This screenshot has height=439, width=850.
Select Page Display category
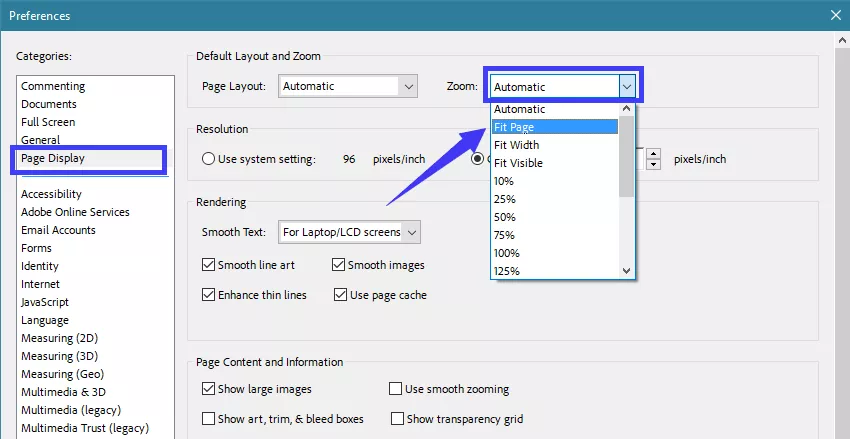point(53,158)
